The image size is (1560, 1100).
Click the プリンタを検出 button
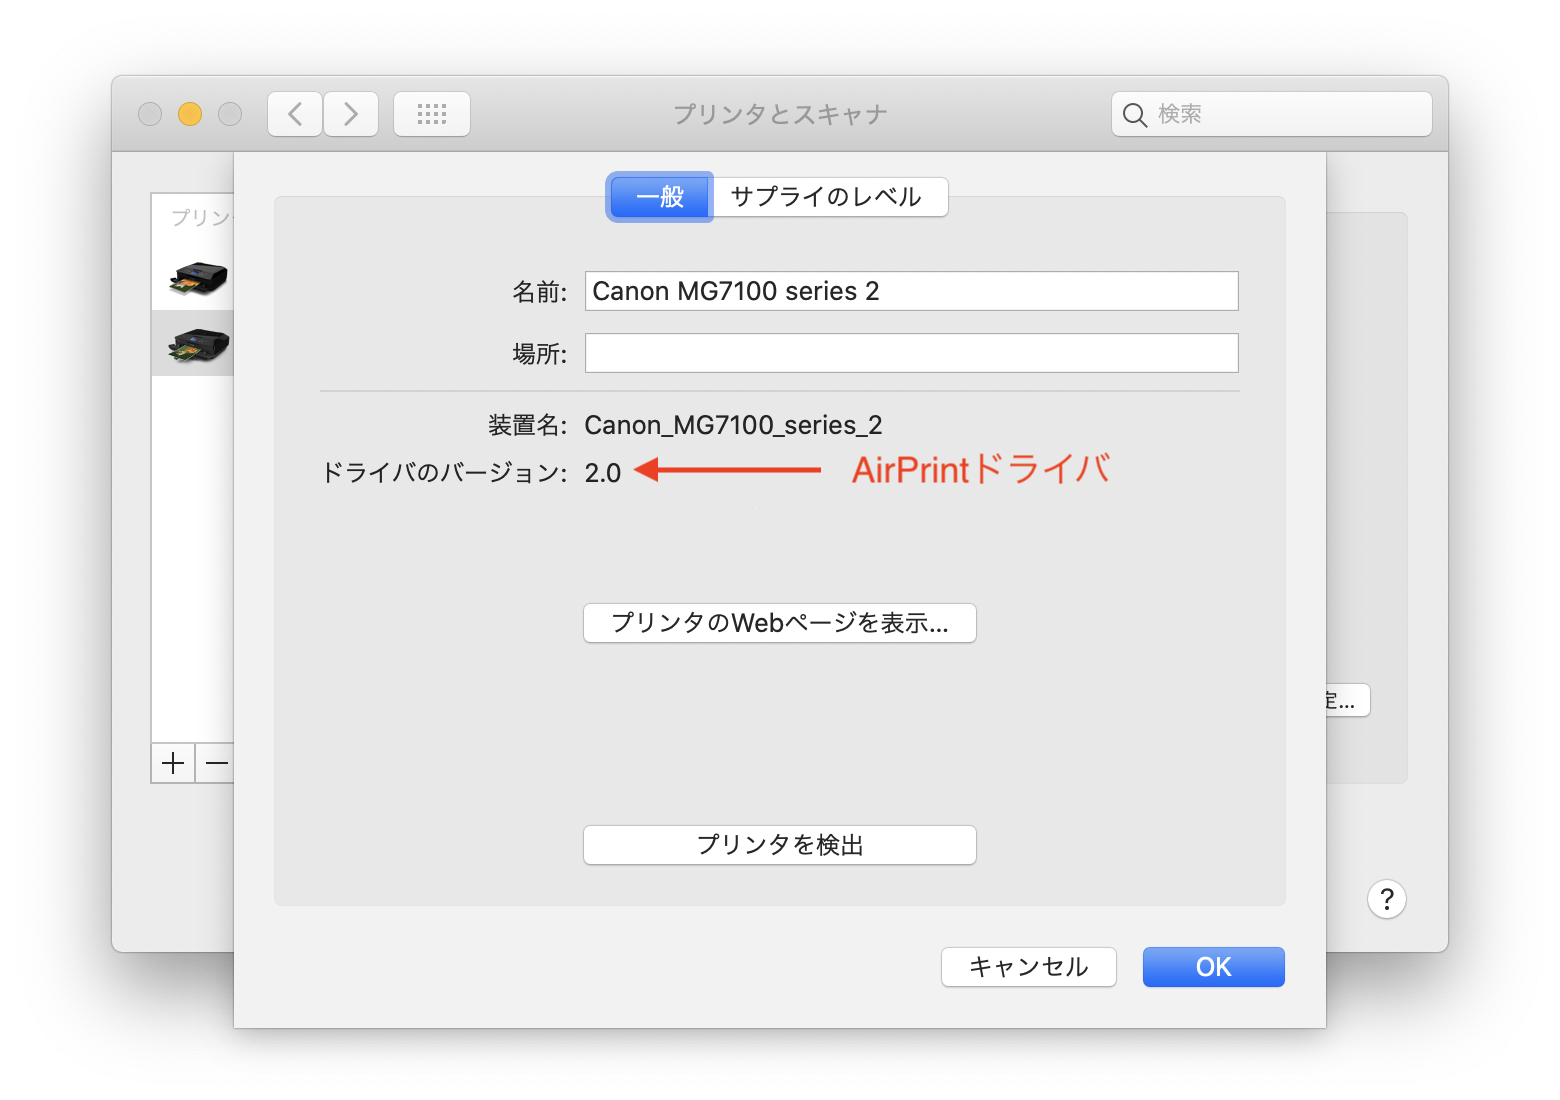pyautogui.click(x=780, y=845)
